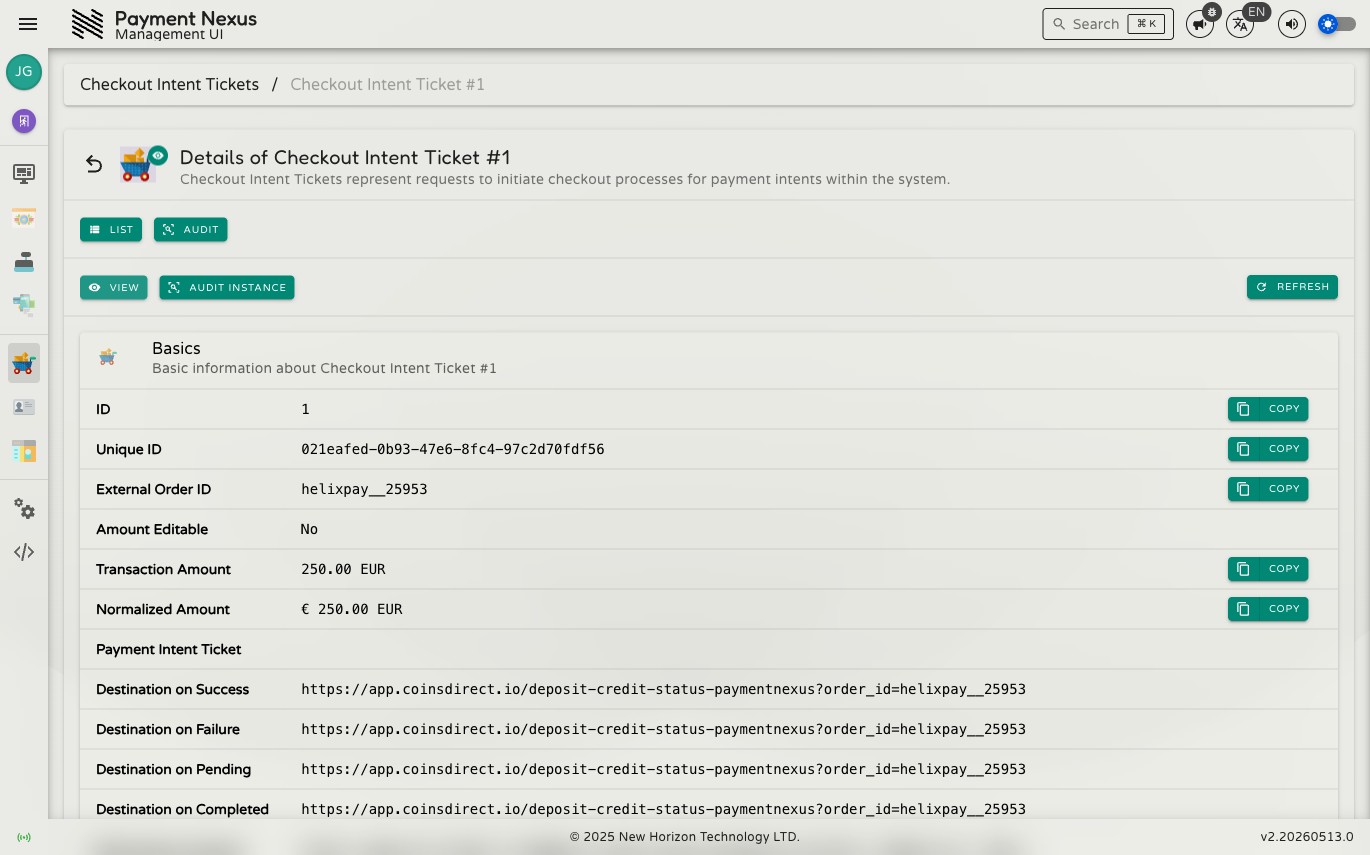Copy the Unique ID value
The height and width of the screenshot is (855, 1370).
[1268, 448]
